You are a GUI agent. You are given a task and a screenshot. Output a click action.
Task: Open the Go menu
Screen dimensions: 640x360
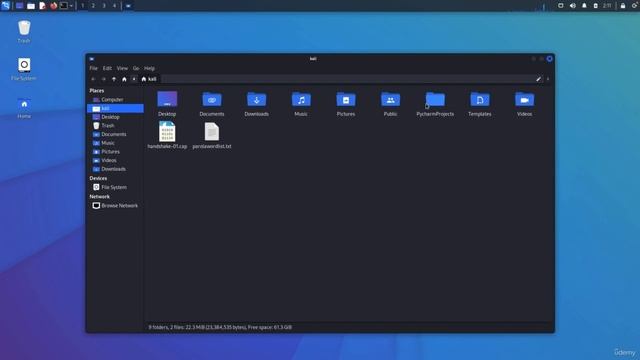136,68
